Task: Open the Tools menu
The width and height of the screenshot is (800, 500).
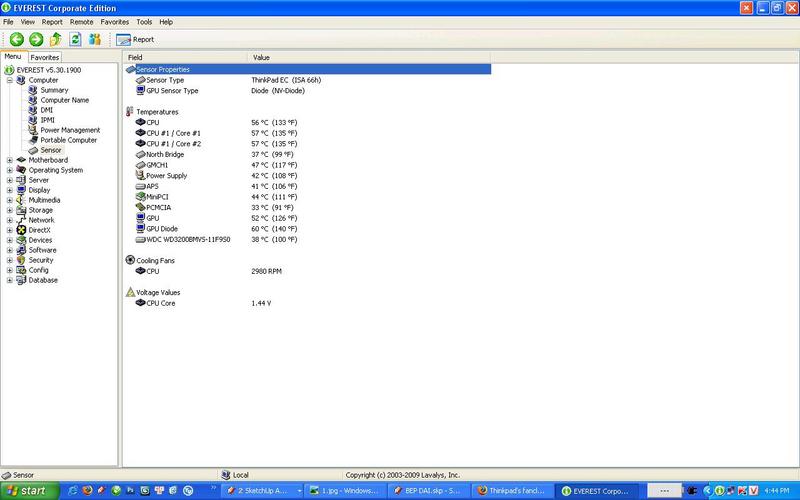Action: [144, 21]
